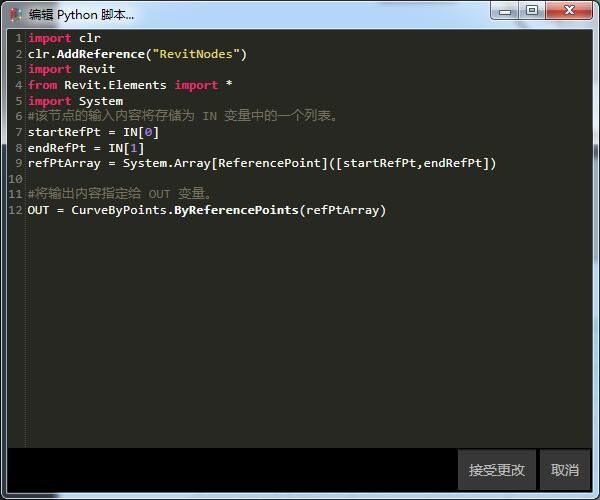Minimize the Python script editor window

click(505, 11)
